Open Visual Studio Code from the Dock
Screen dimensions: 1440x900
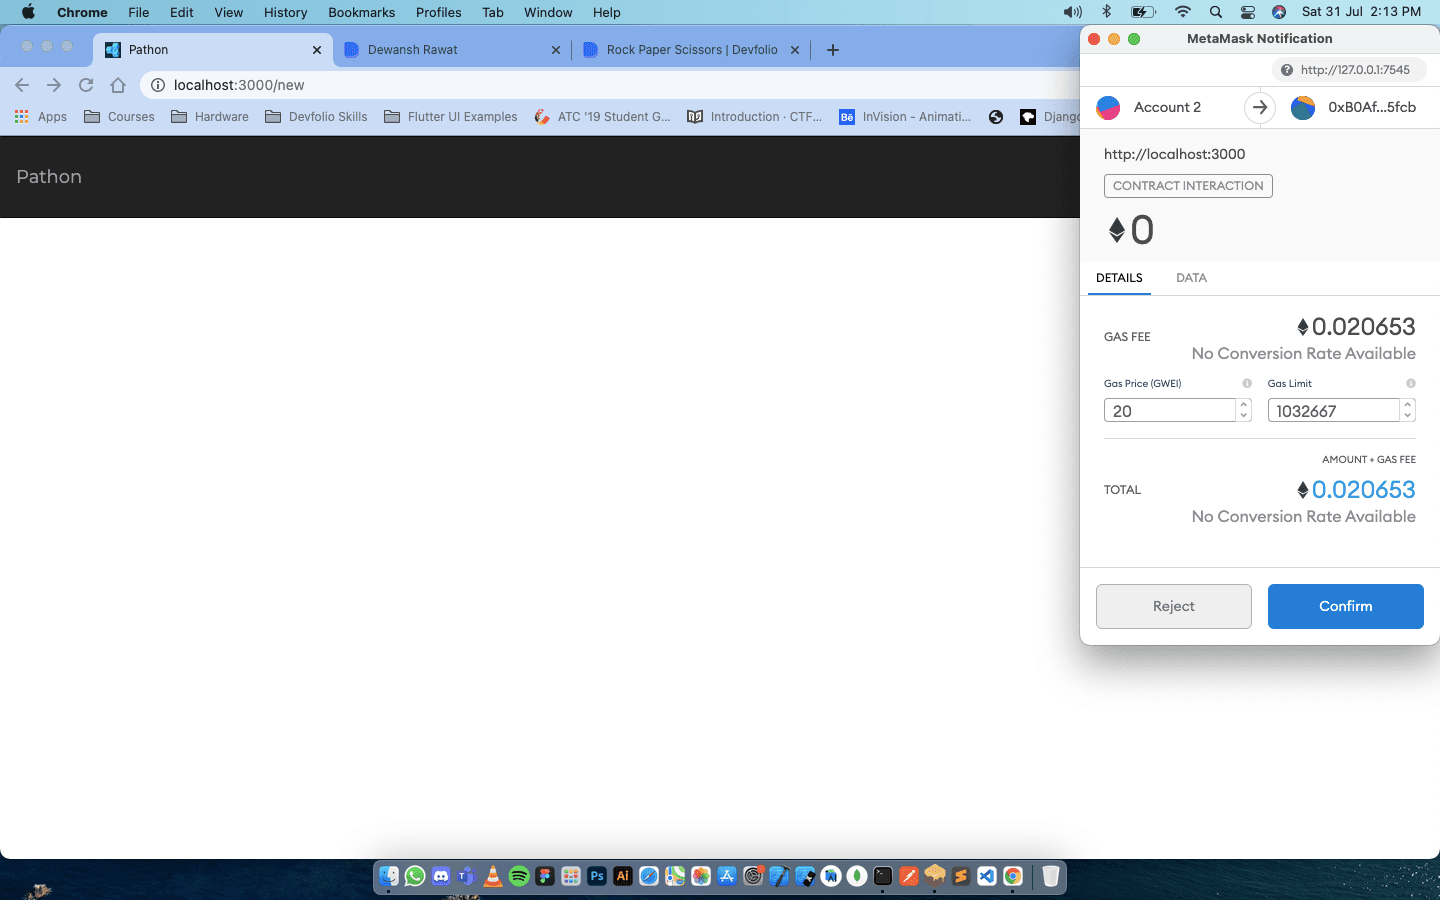(987, 876)
